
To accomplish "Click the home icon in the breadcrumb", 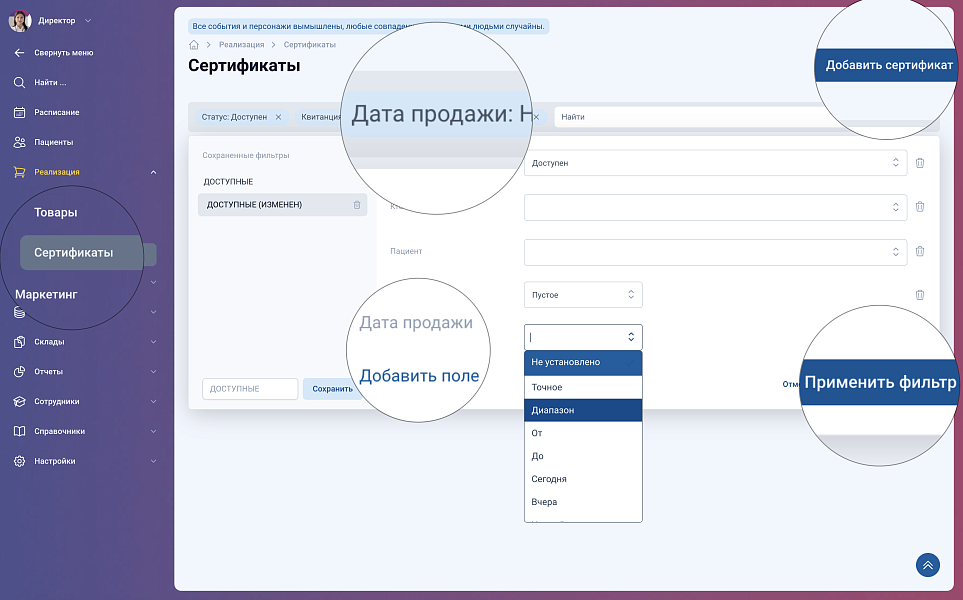I will tap(194, 45).
